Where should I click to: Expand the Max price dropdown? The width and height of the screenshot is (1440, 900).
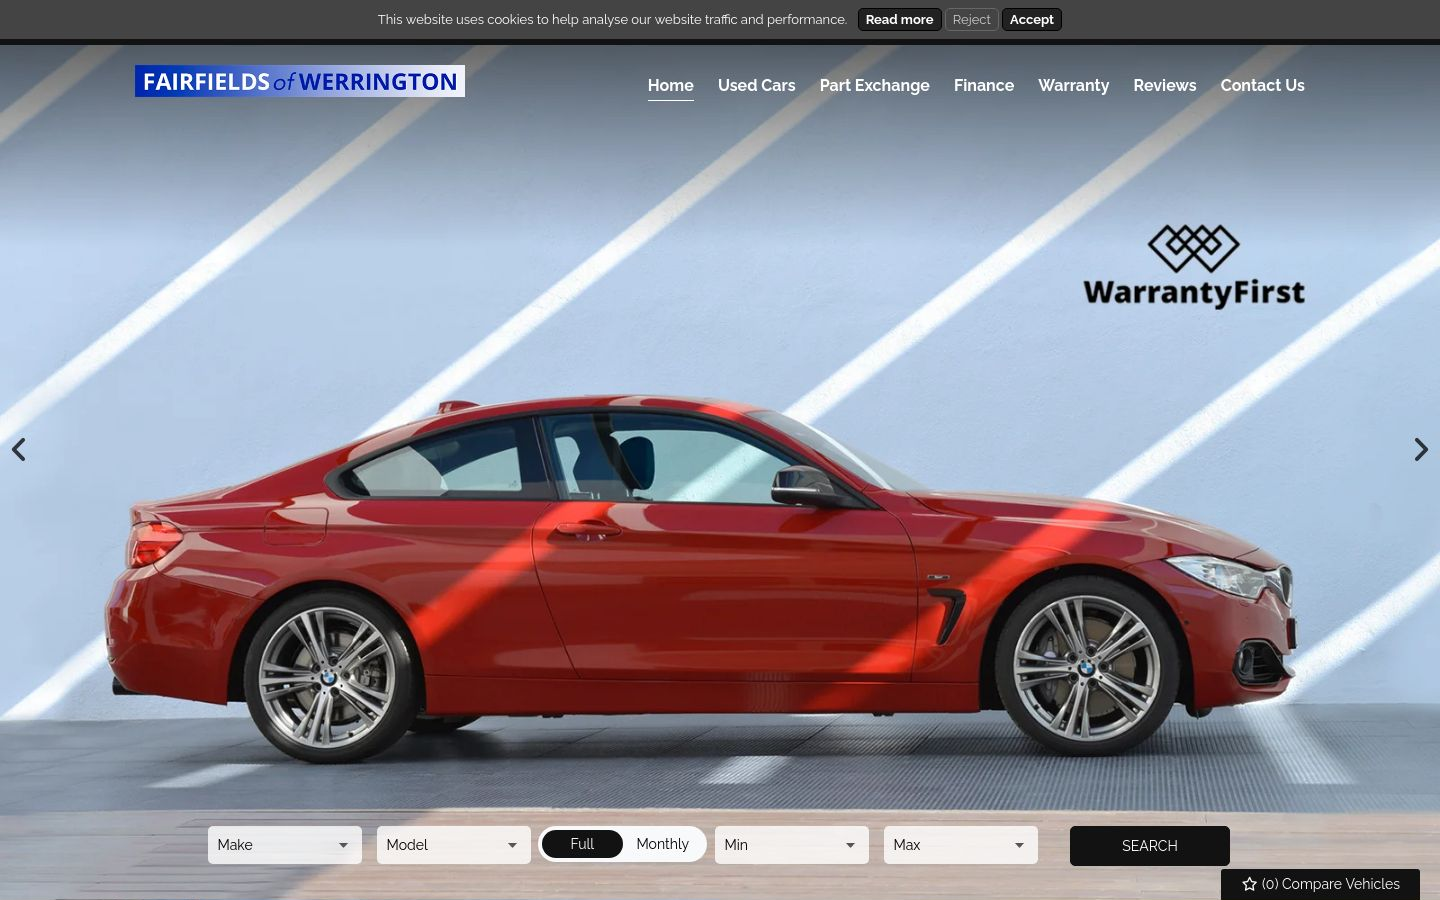pos(961,845)
